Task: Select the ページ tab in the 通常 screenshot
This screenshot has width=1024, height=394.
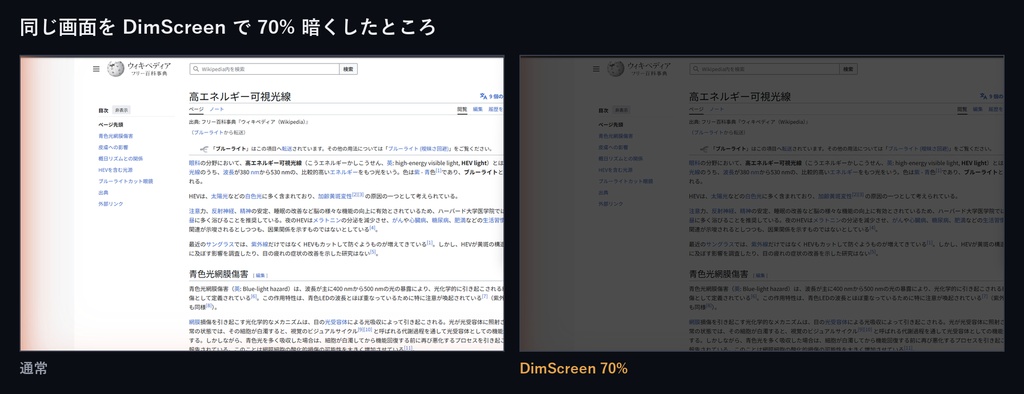Action: click(x=197, y=109)
